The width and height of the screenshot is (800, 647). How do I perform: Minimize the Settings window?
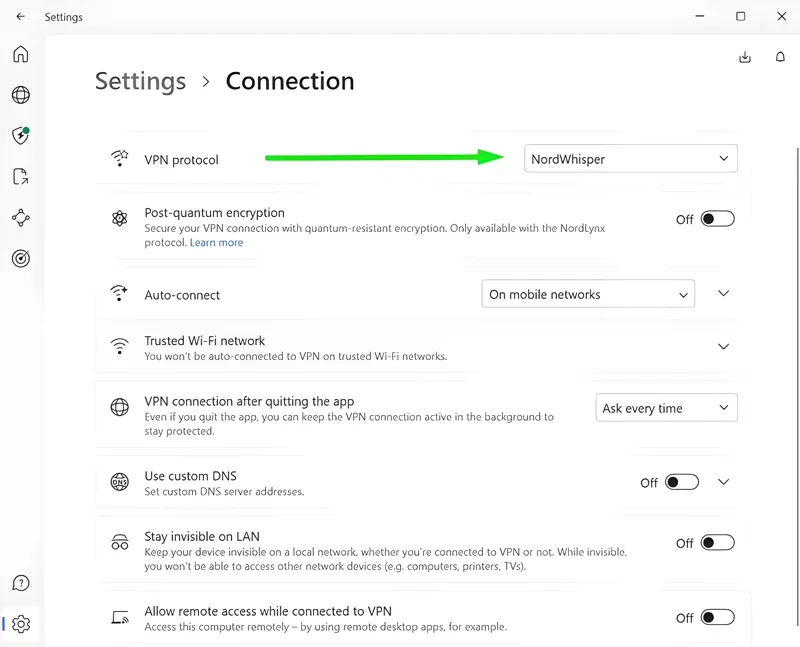700,16
